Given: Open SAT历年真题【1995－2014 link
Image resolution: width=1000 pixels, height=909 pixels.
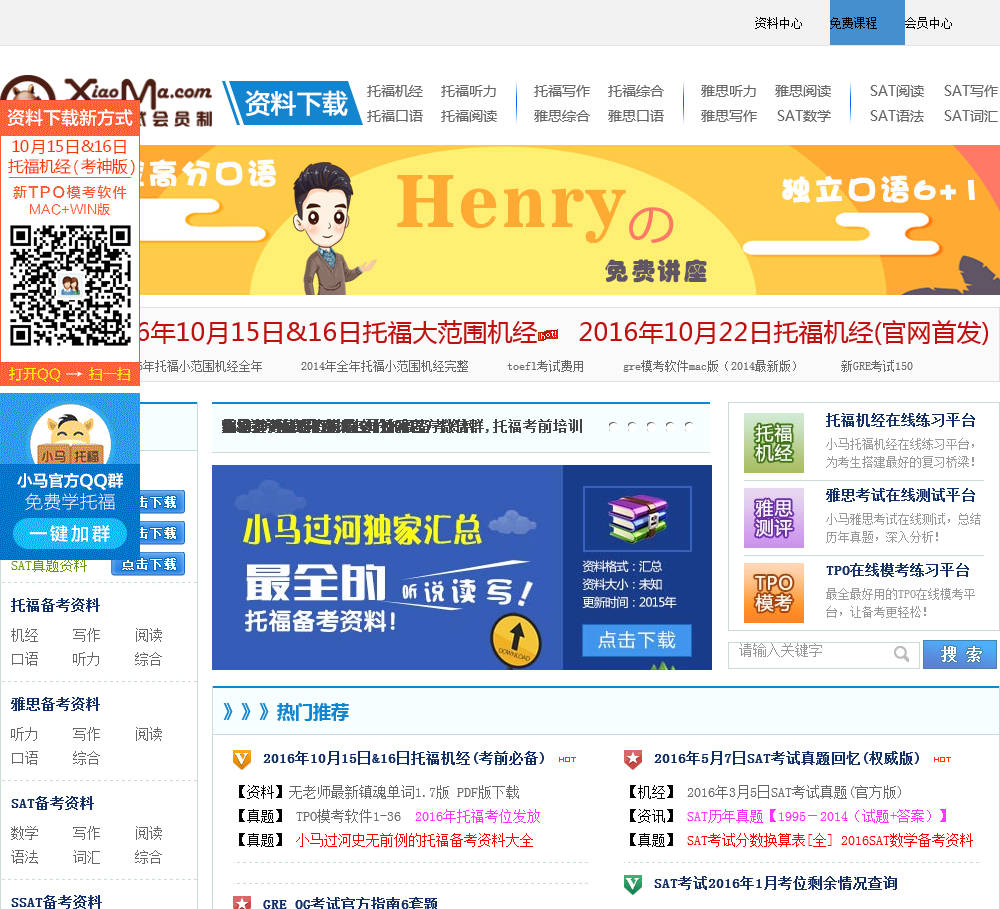Looking at the screenshot, I should coord(817,817).
